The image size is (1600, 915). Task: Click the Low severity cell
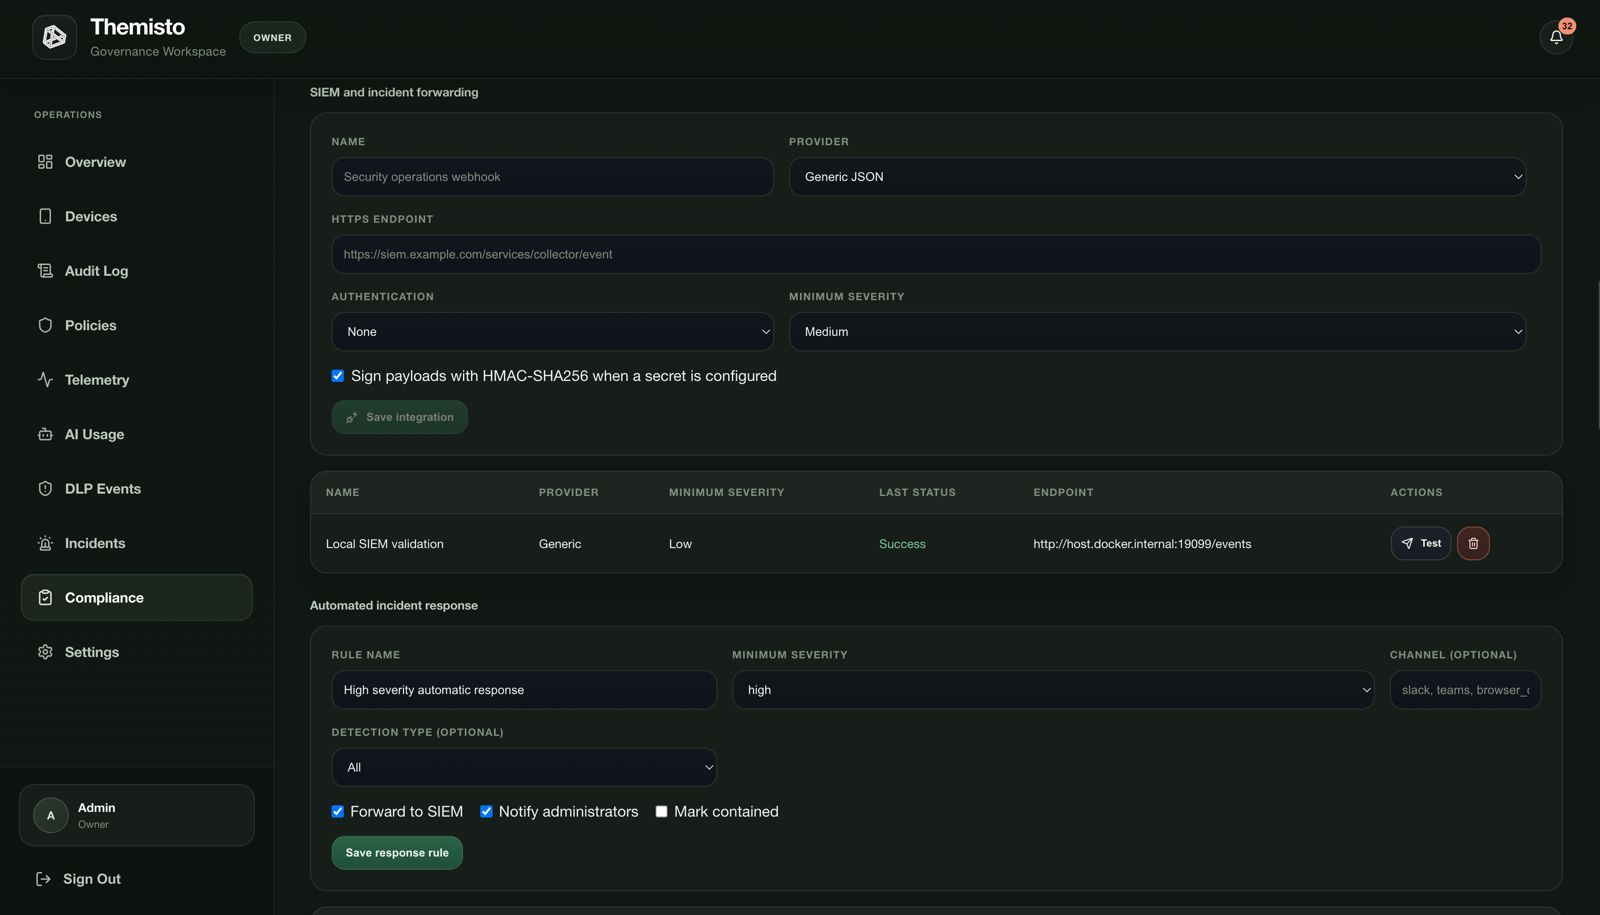click(680, 544)
